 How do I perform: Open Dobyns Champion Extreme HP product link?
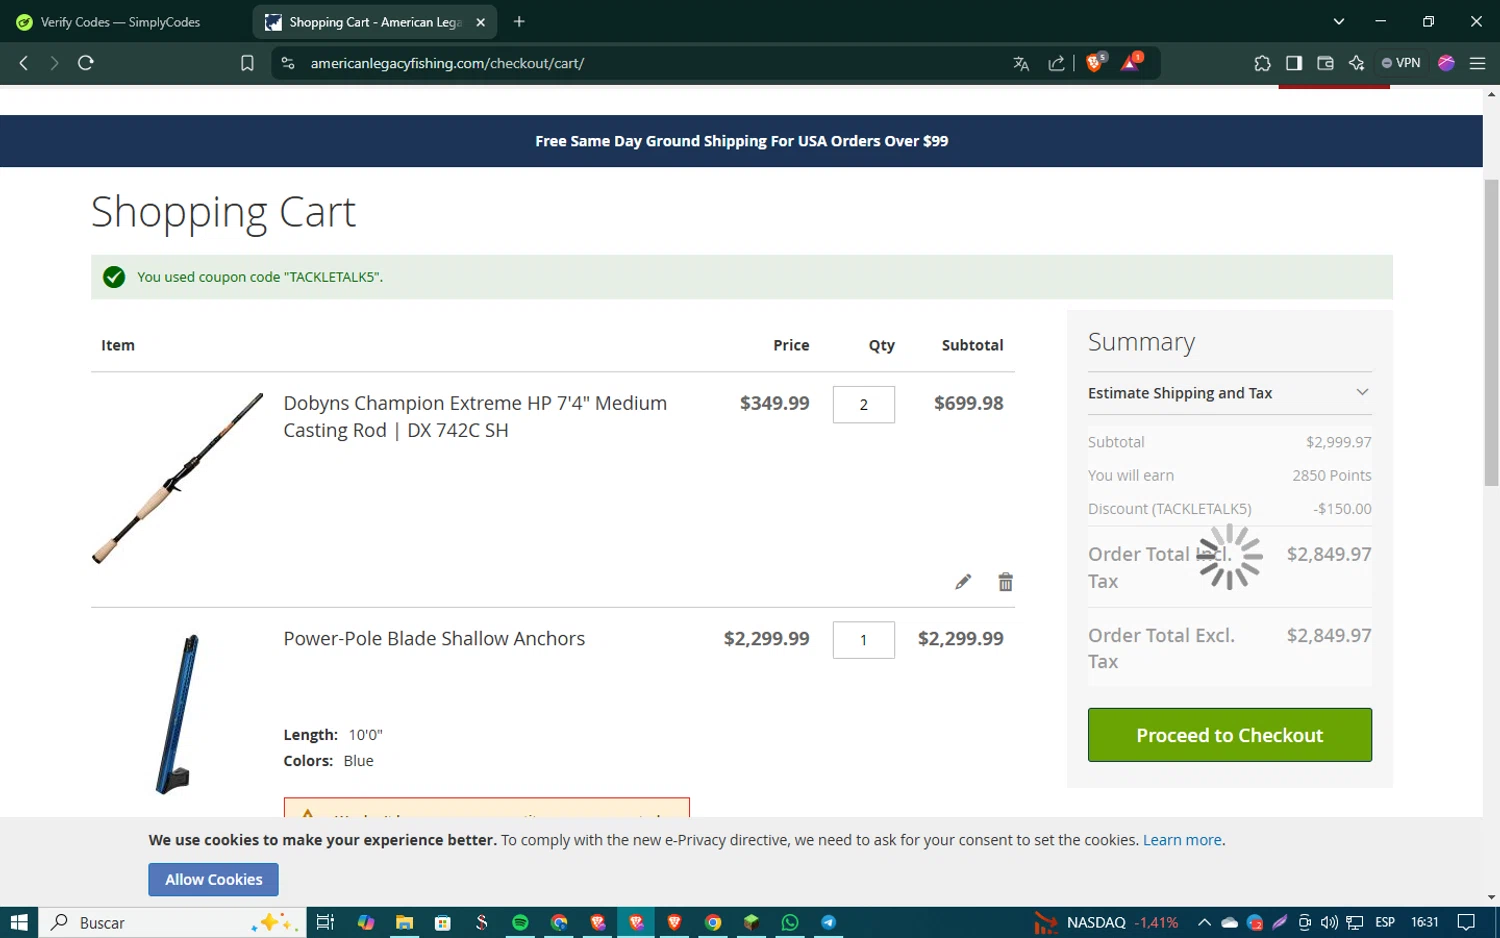[475, 417]
